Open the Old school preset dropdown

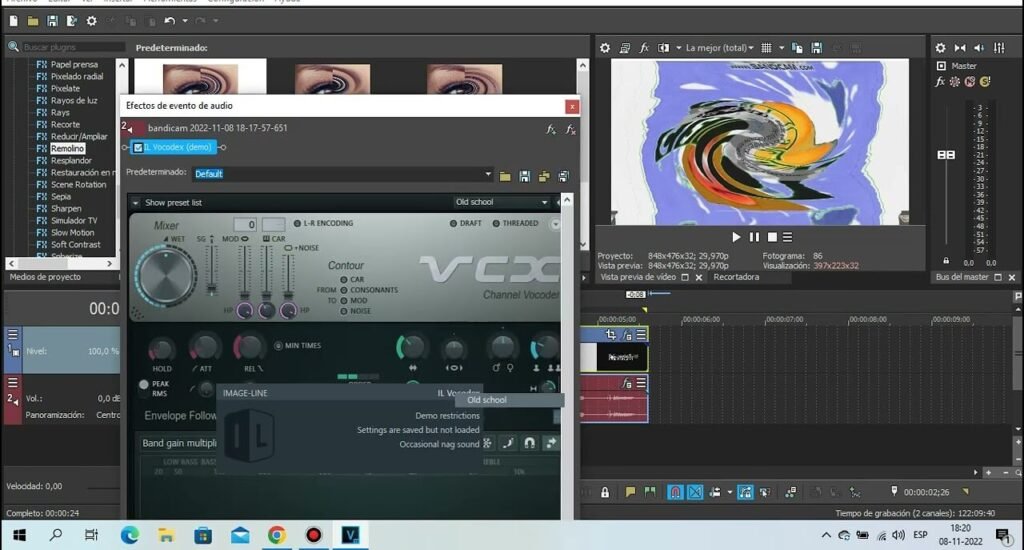[x=502, y=202]
